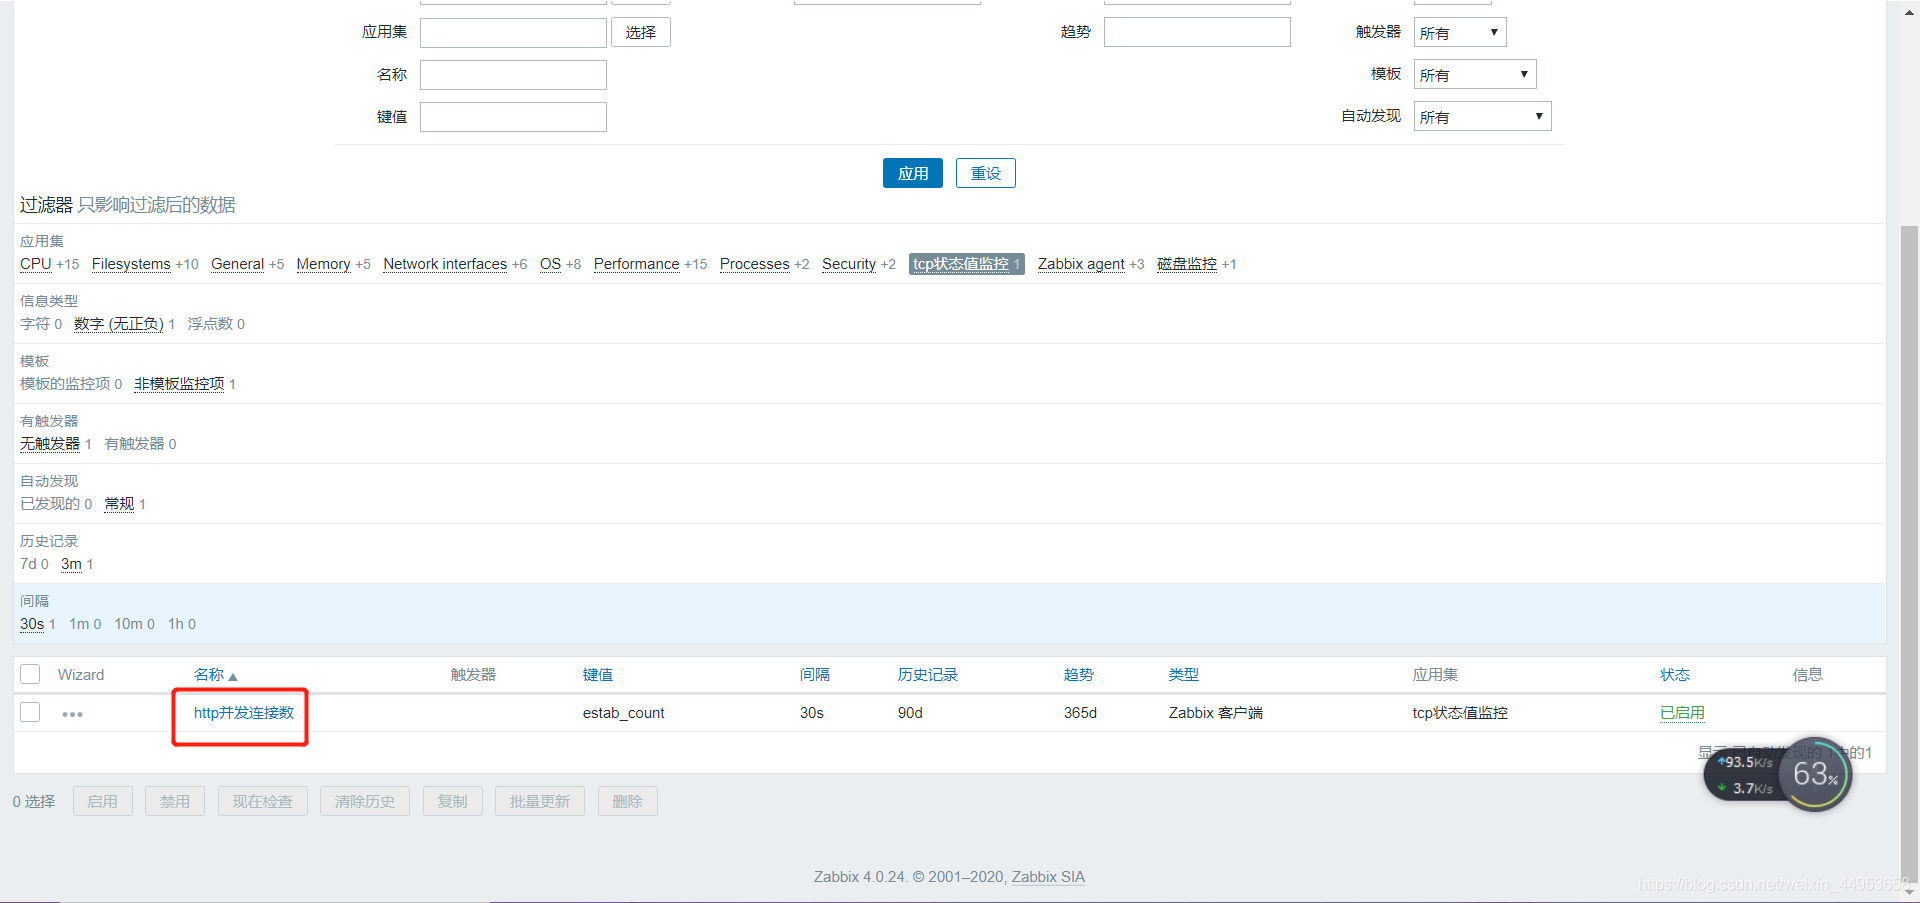Filter by OS application set

[x=551, y=264]
